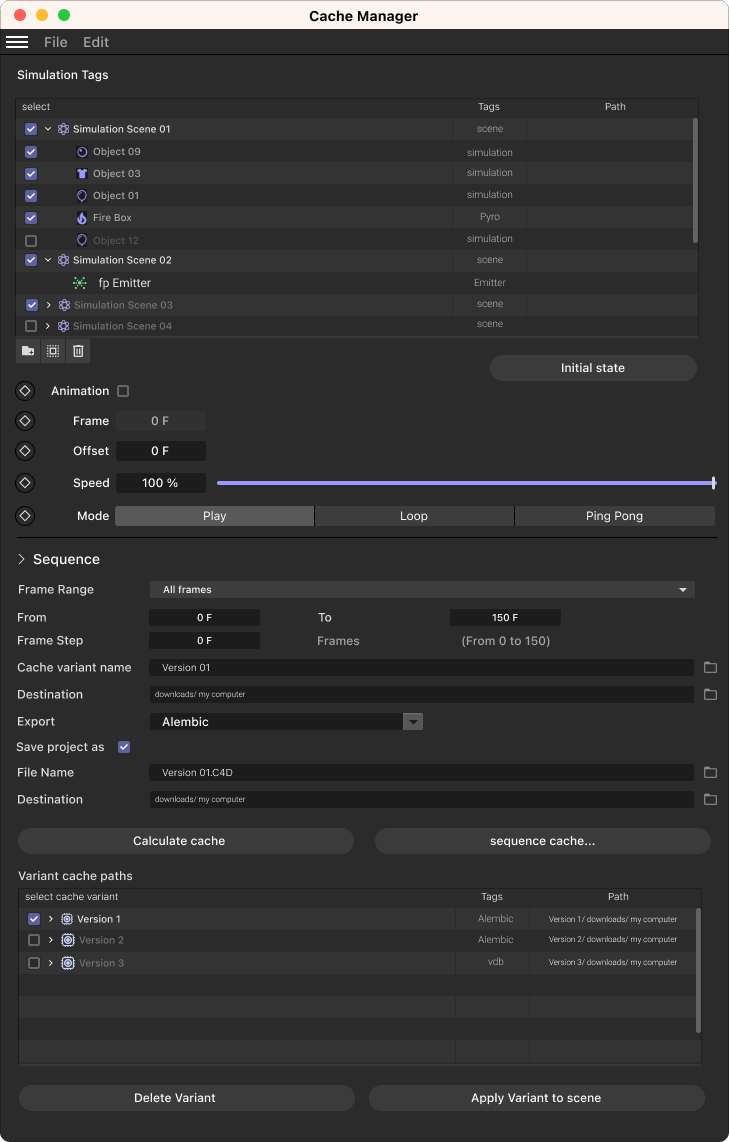
Task: Select Ping Pong mode
Action: point(615,516)
